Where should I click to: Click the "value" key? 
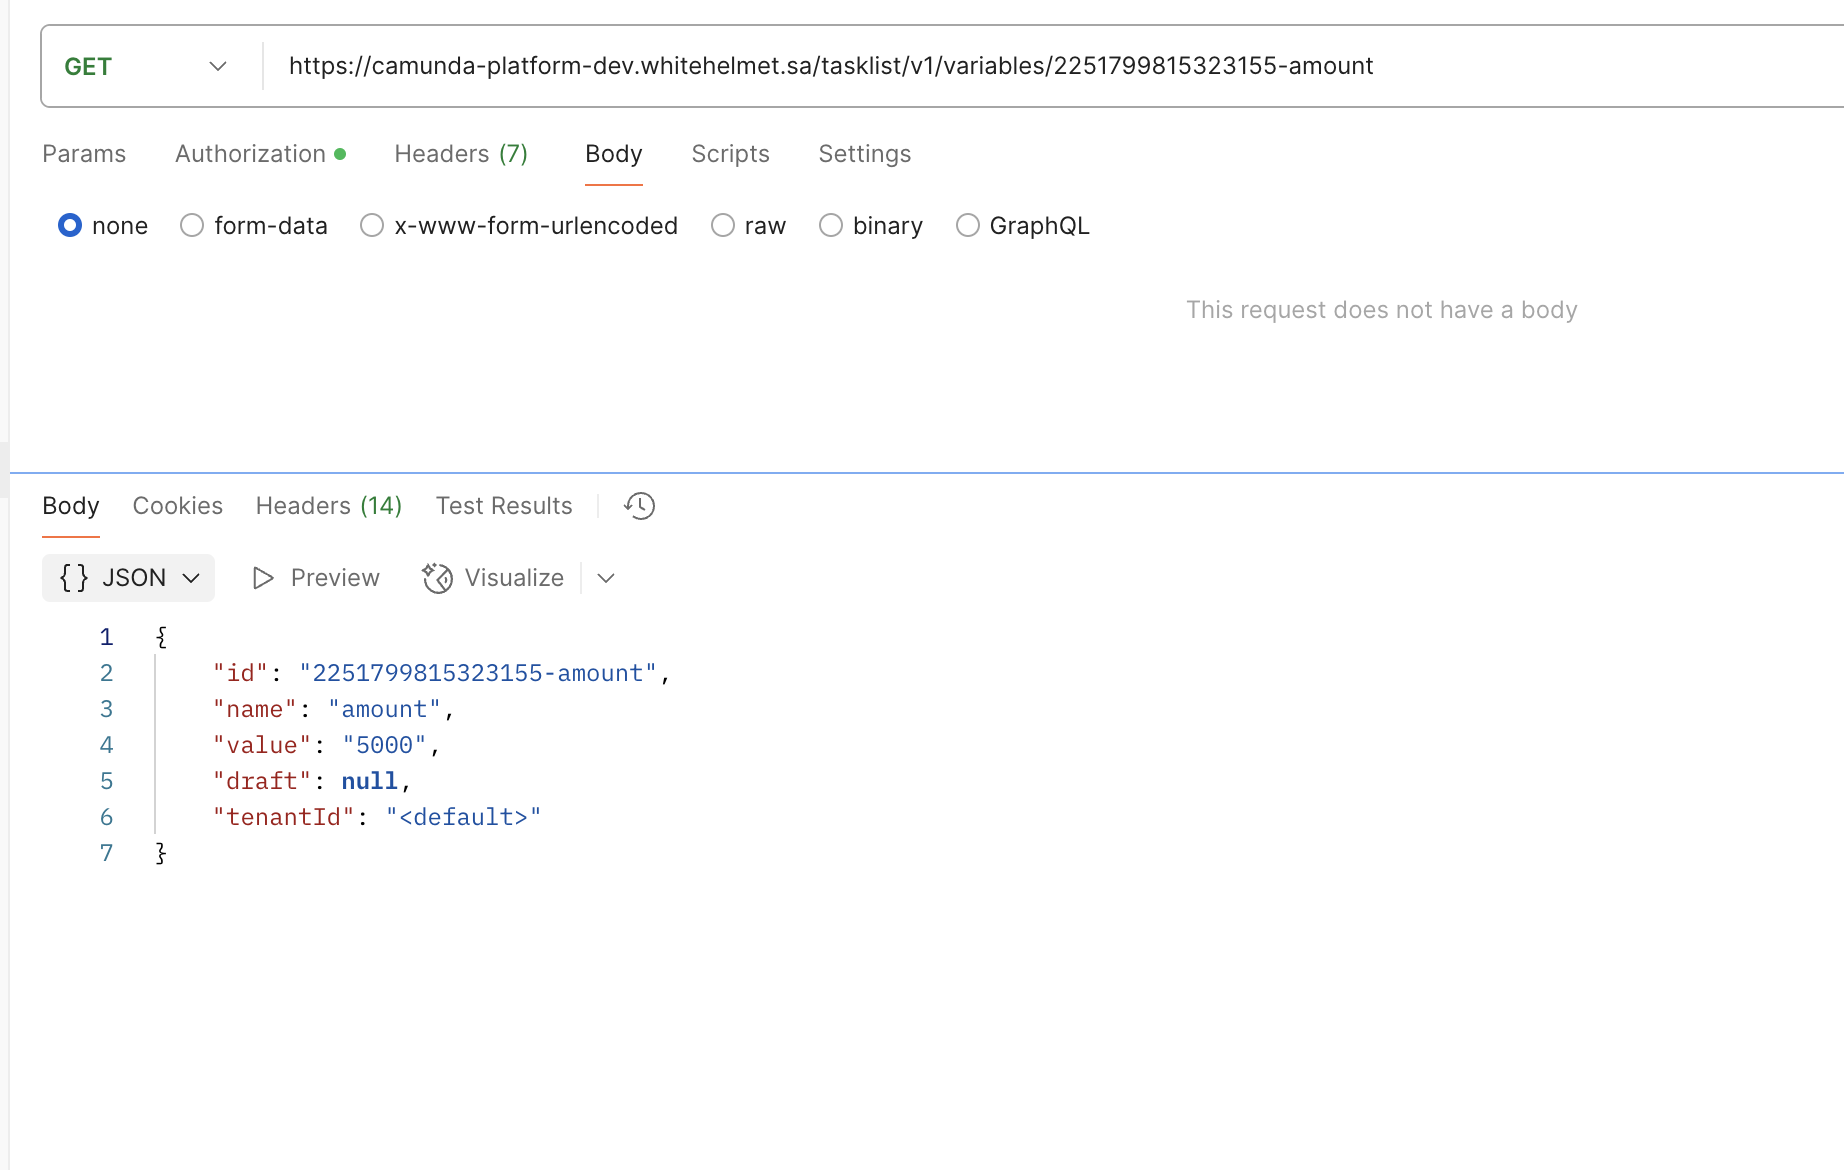[x=263, y=745]
